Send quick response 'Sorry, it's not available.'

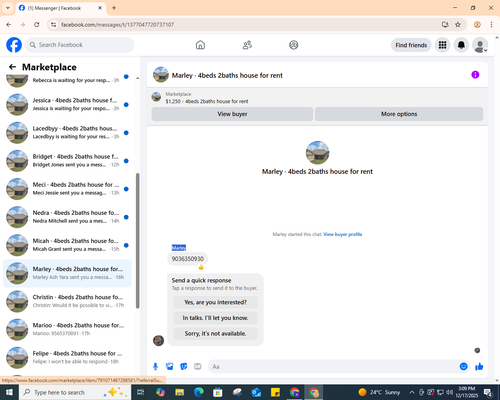point(215,333)
